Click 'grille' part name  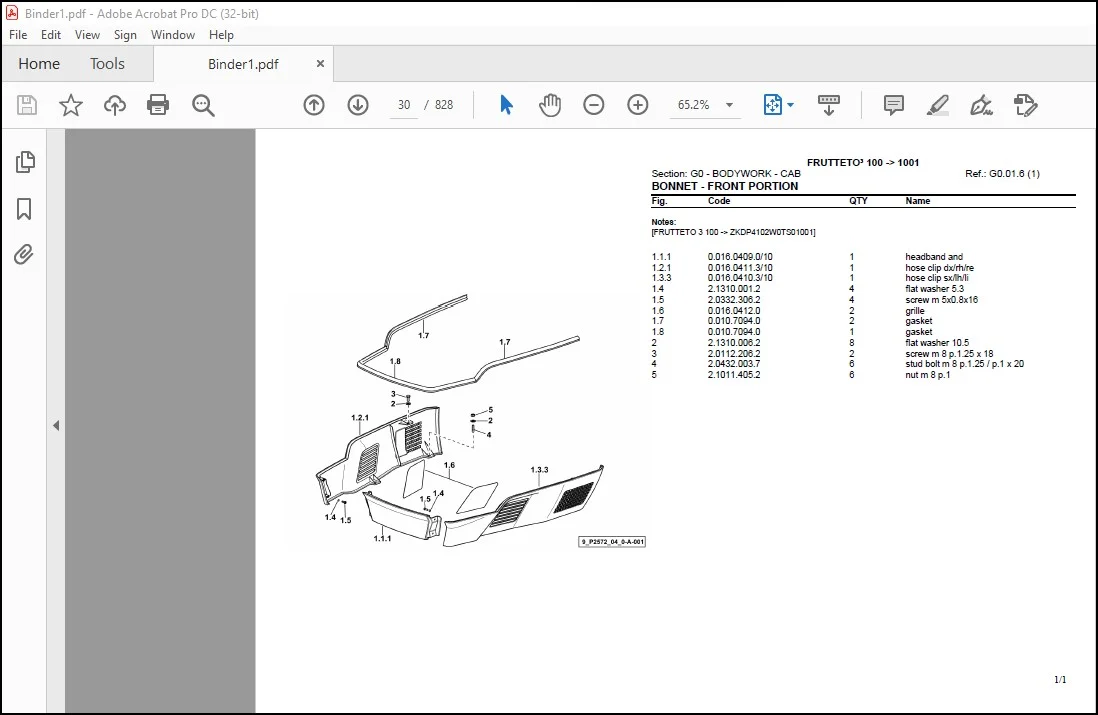click(915, 311)
